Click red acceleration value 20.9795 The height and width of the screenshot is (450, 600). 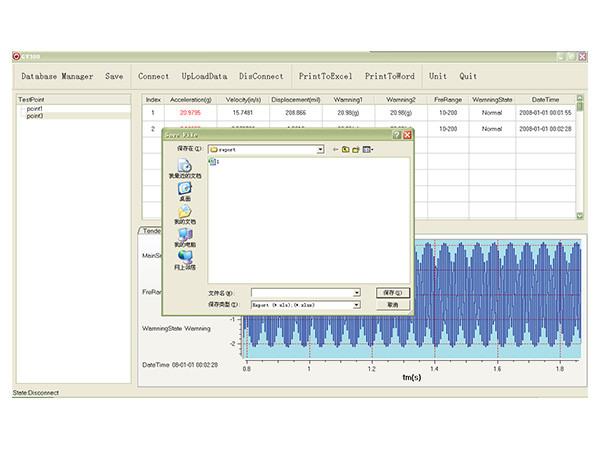tap(190, 112)
